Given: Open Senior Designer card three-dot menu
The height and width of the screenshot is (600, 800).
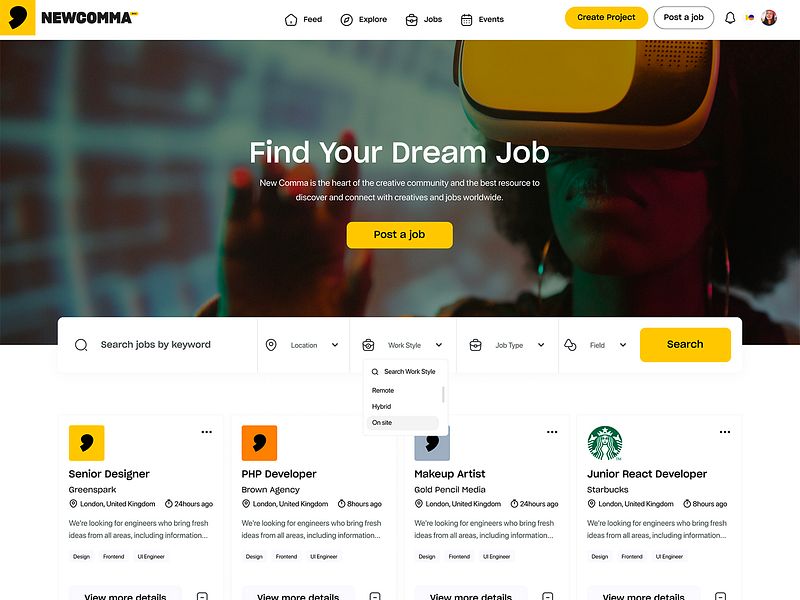Looking at the screenshot, I should coord(207,432).
